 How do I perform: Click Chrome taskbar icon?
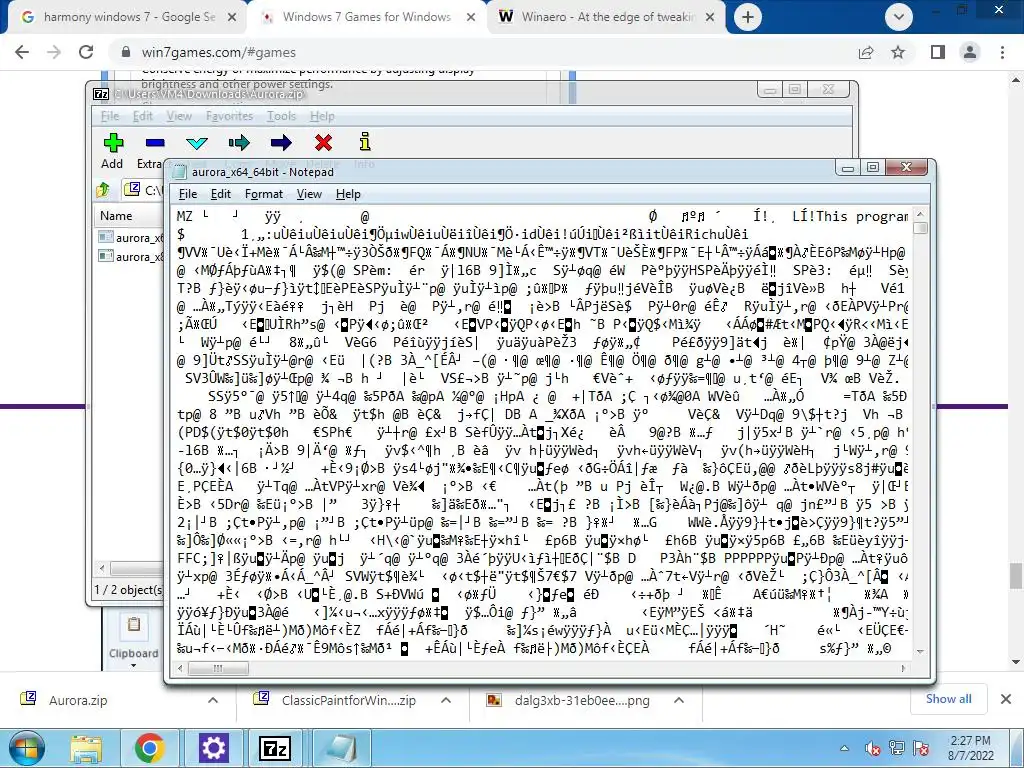pos(149,749)
